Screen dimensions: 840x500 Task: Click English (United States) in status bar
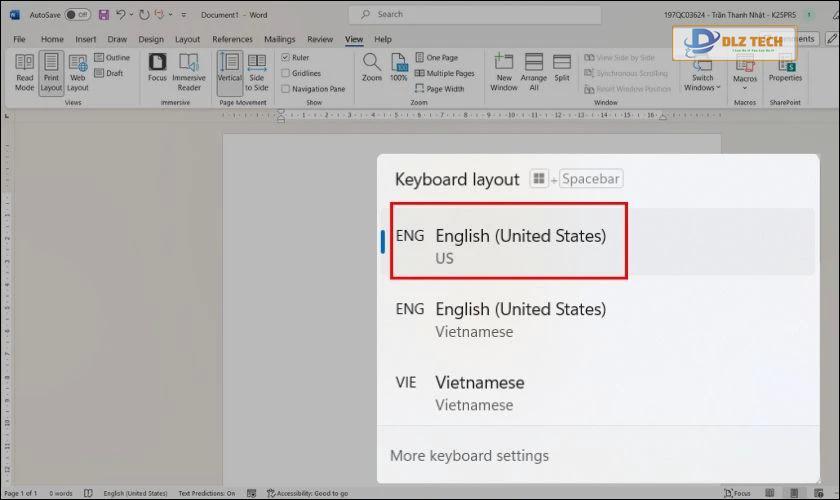(136, 493)
